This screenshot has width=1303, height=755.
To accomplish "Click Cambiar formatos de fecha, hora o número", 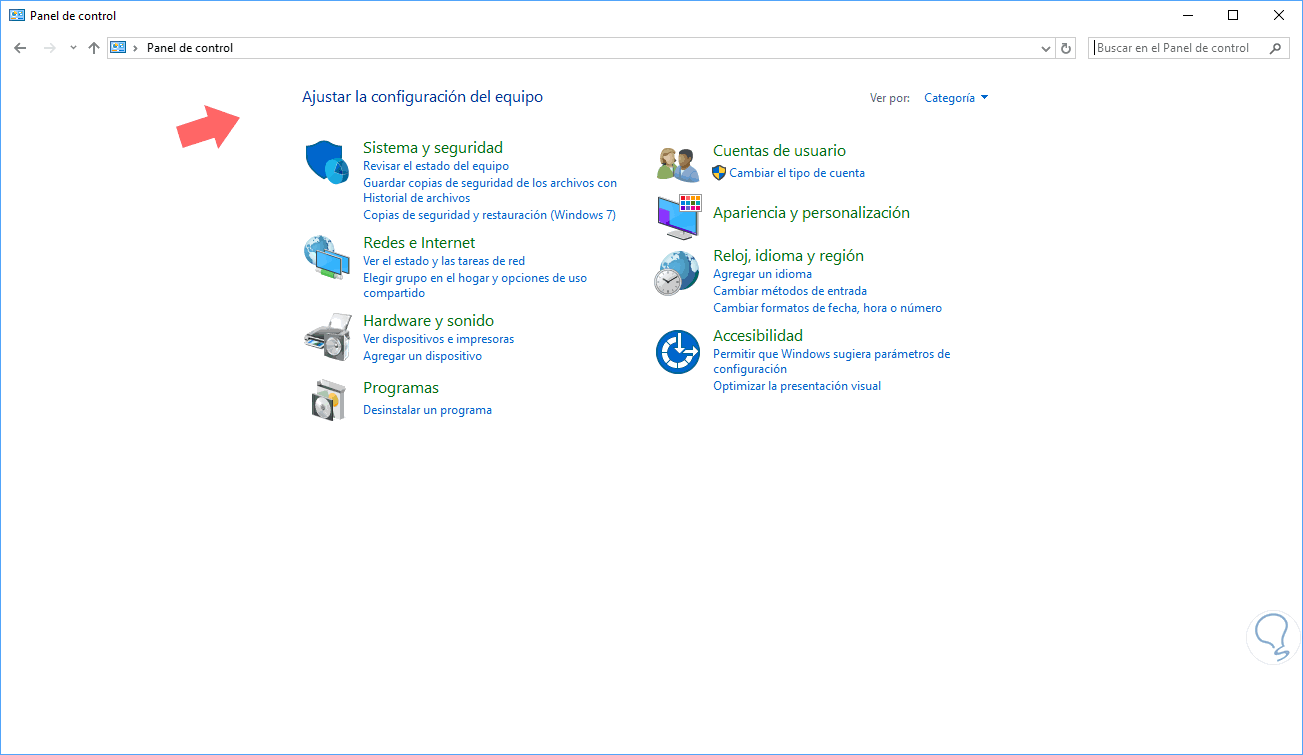I will (827, 308).
